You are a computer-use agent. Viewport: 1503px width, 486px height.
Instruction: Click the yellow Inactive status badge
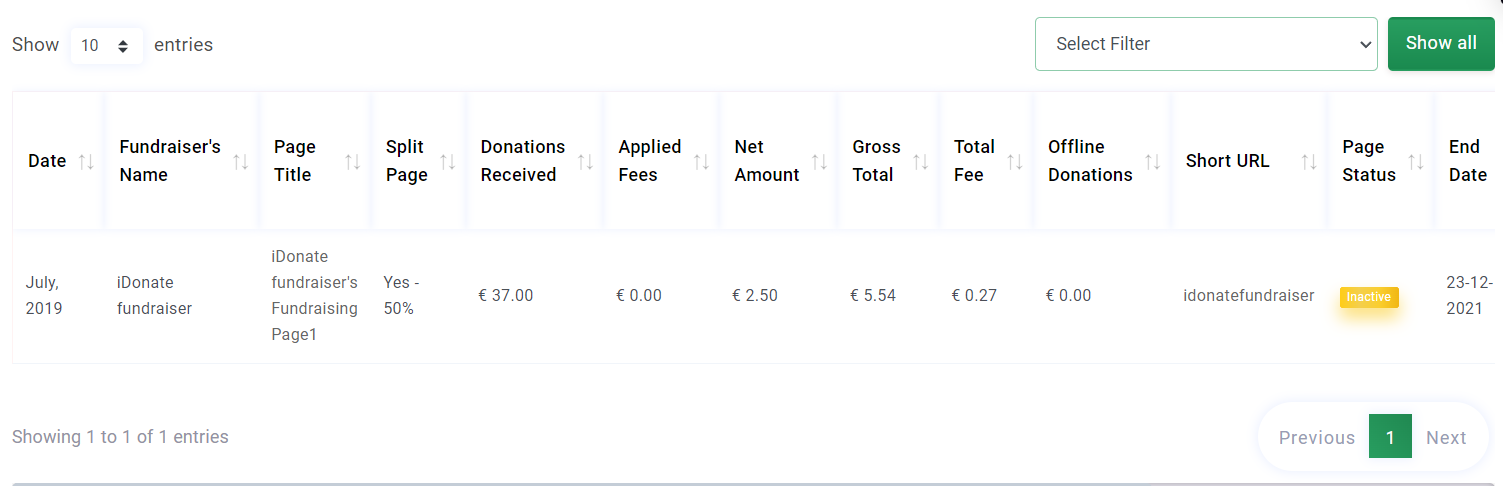click(1369, 297)
